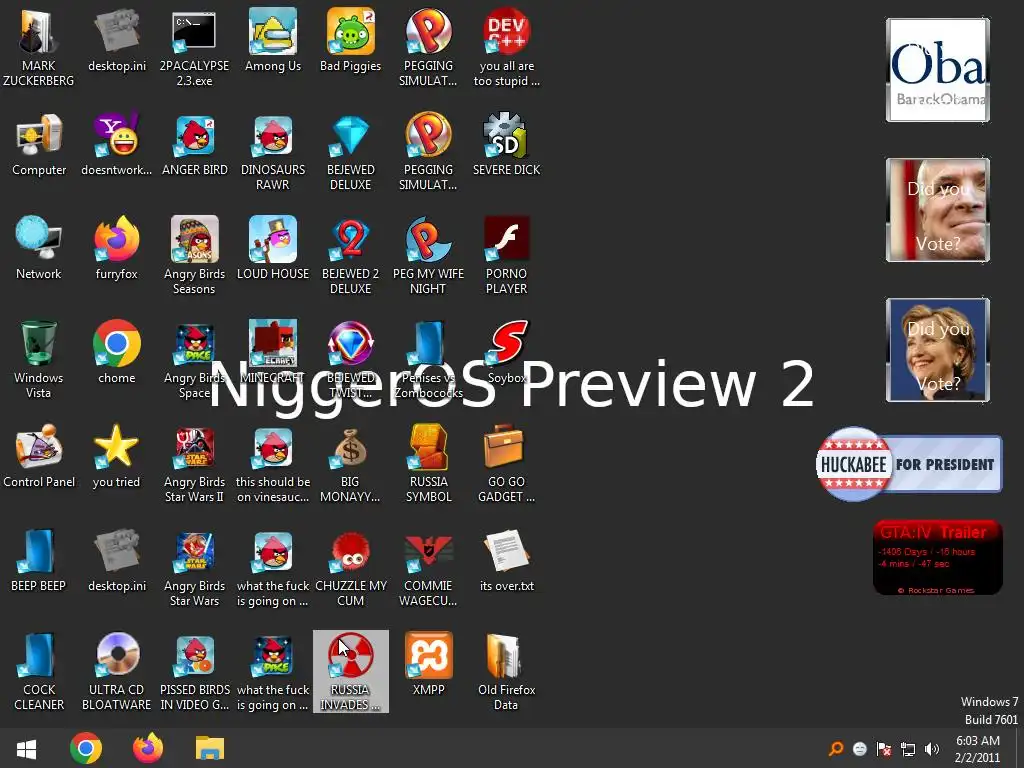Open the Control Panel icon
This screenshot has width=1024, height=768.
coord(39,457)
